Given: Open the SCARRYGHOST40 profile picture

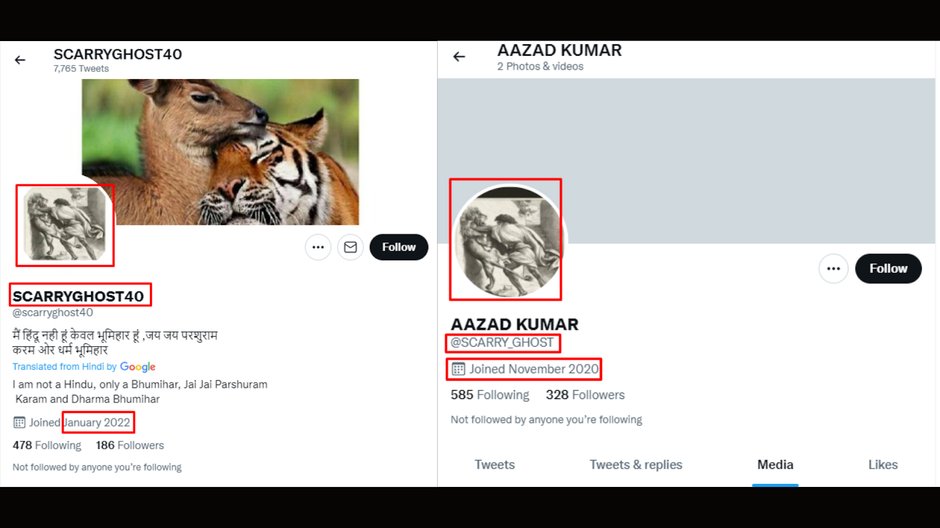Looking at the screenshot, I should pos(65,224).
